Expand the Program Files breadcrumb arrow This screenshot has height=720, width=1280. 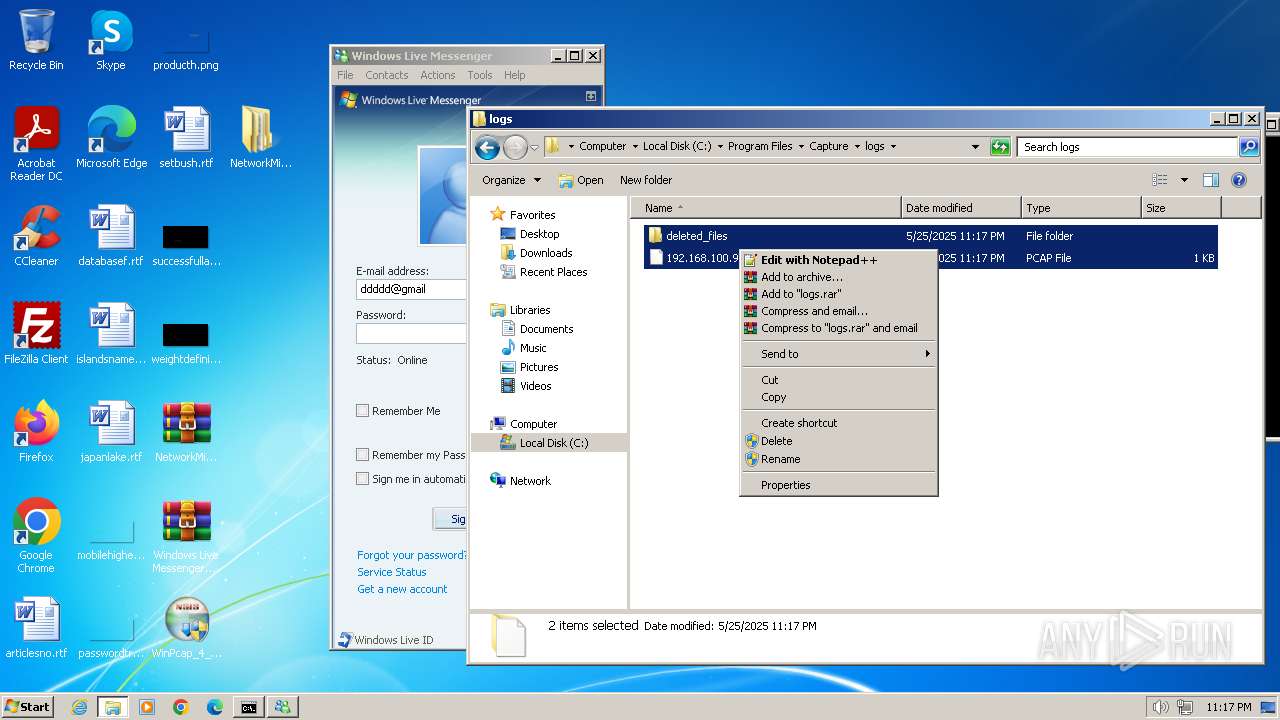click(x=801, y=146)
